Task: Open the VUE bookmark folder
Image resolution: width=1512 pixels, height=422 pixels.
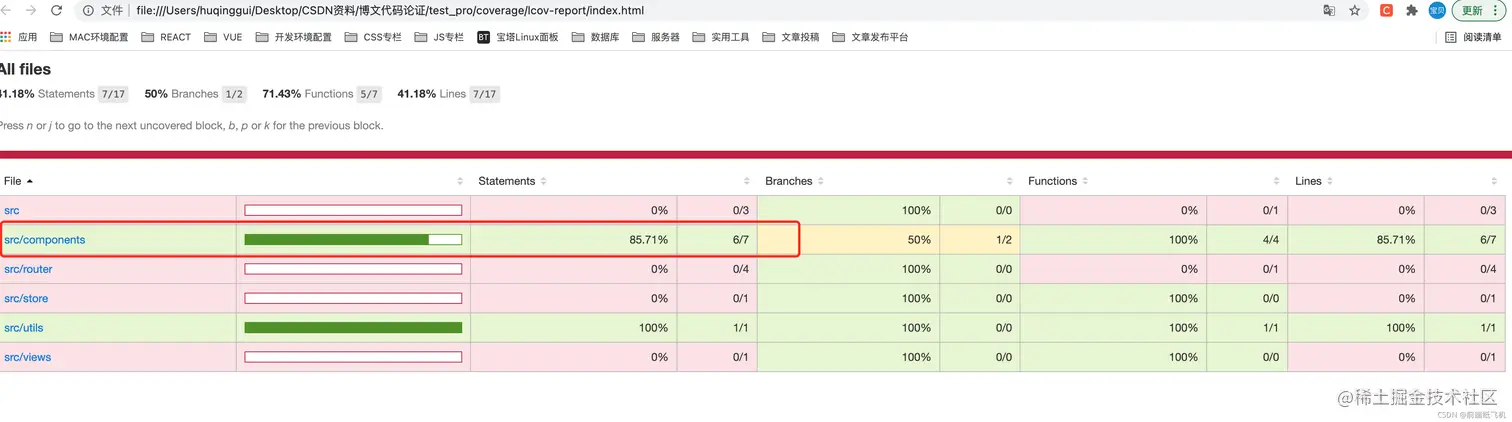Action: point(223,37)
